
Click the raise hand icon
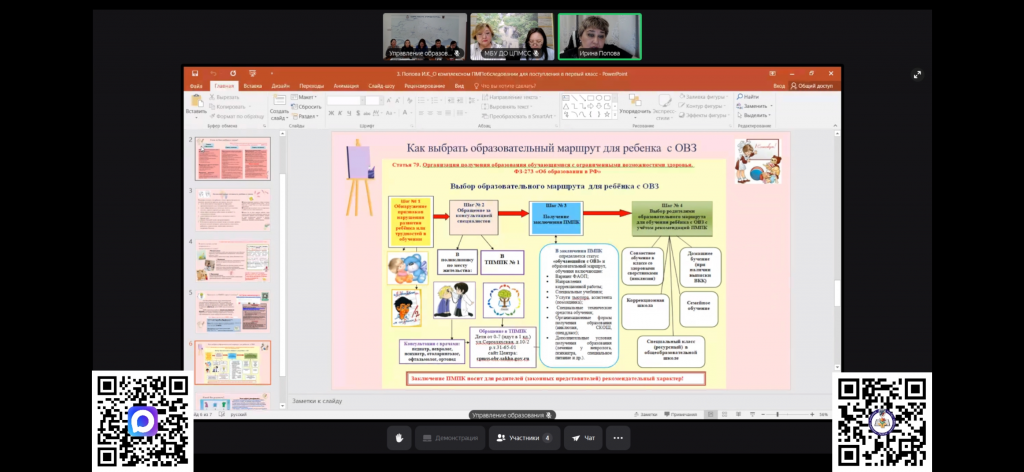point(400,438)
